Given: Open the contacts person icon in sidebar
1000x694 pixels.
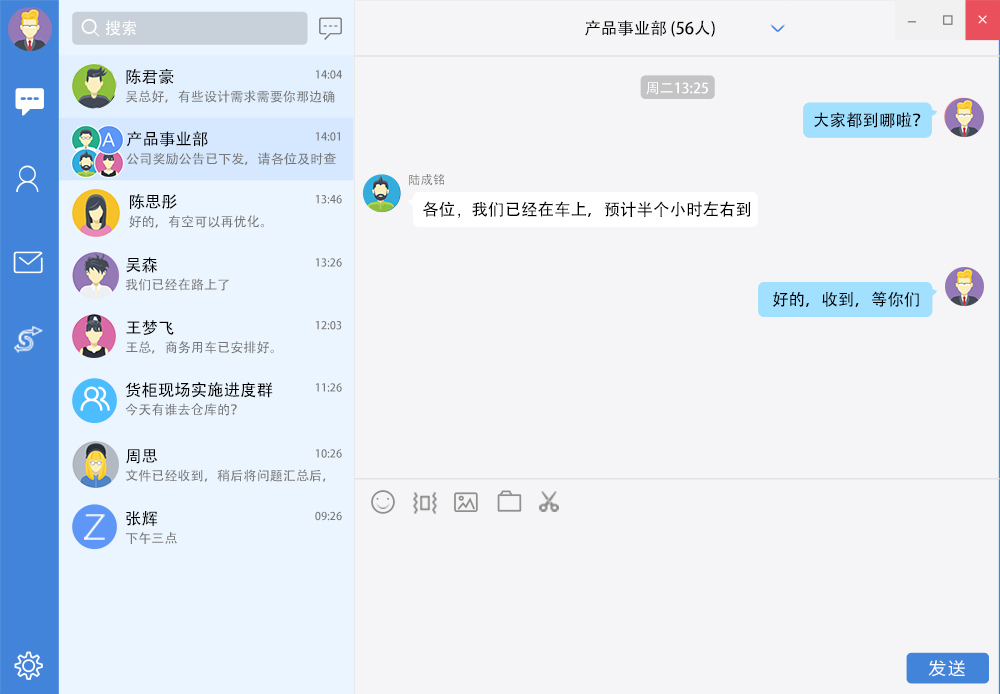Looking at the screenshot, I should point(27,179).
